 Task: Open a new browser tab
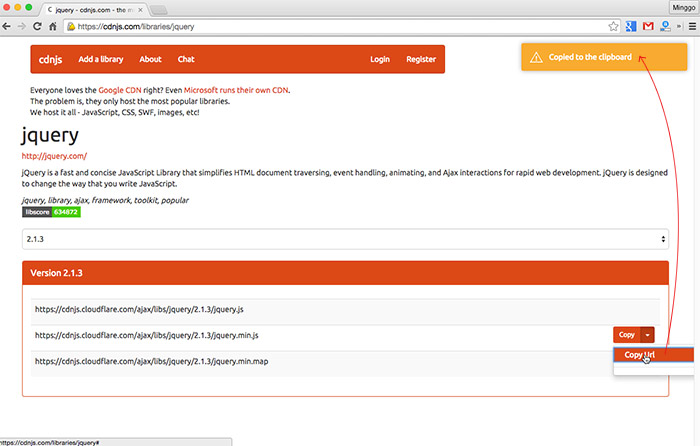pos(158,10)
